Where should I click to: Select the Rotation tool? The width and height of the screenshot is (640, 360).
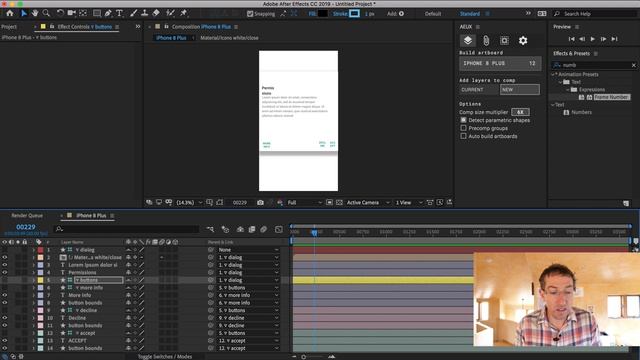tap(60, 13)
